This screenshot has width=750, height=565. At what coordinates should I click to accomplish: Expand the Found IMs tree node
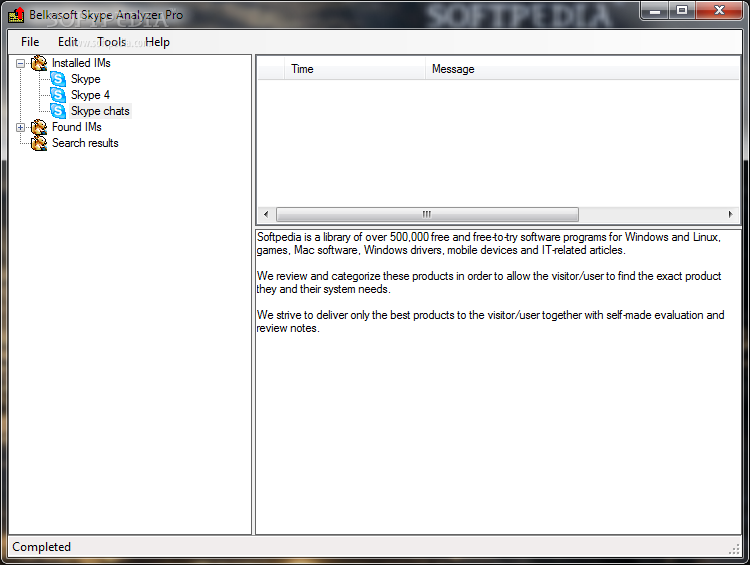point(20,127)
